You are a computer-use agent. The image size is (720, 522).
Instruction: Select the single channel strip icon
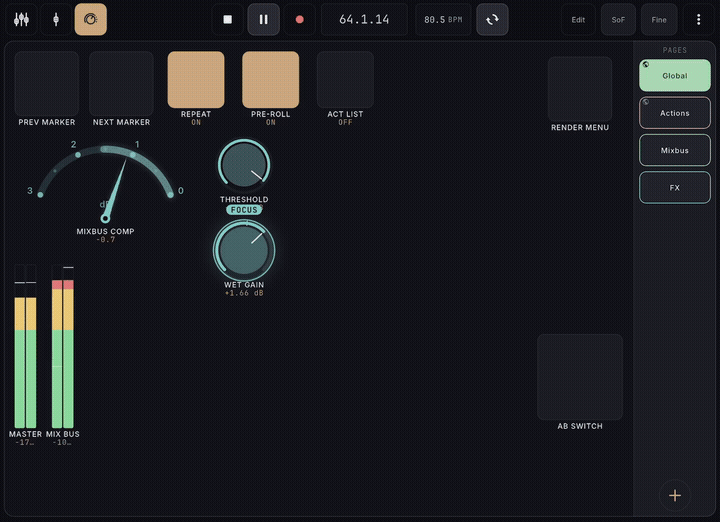coord(56,19)
